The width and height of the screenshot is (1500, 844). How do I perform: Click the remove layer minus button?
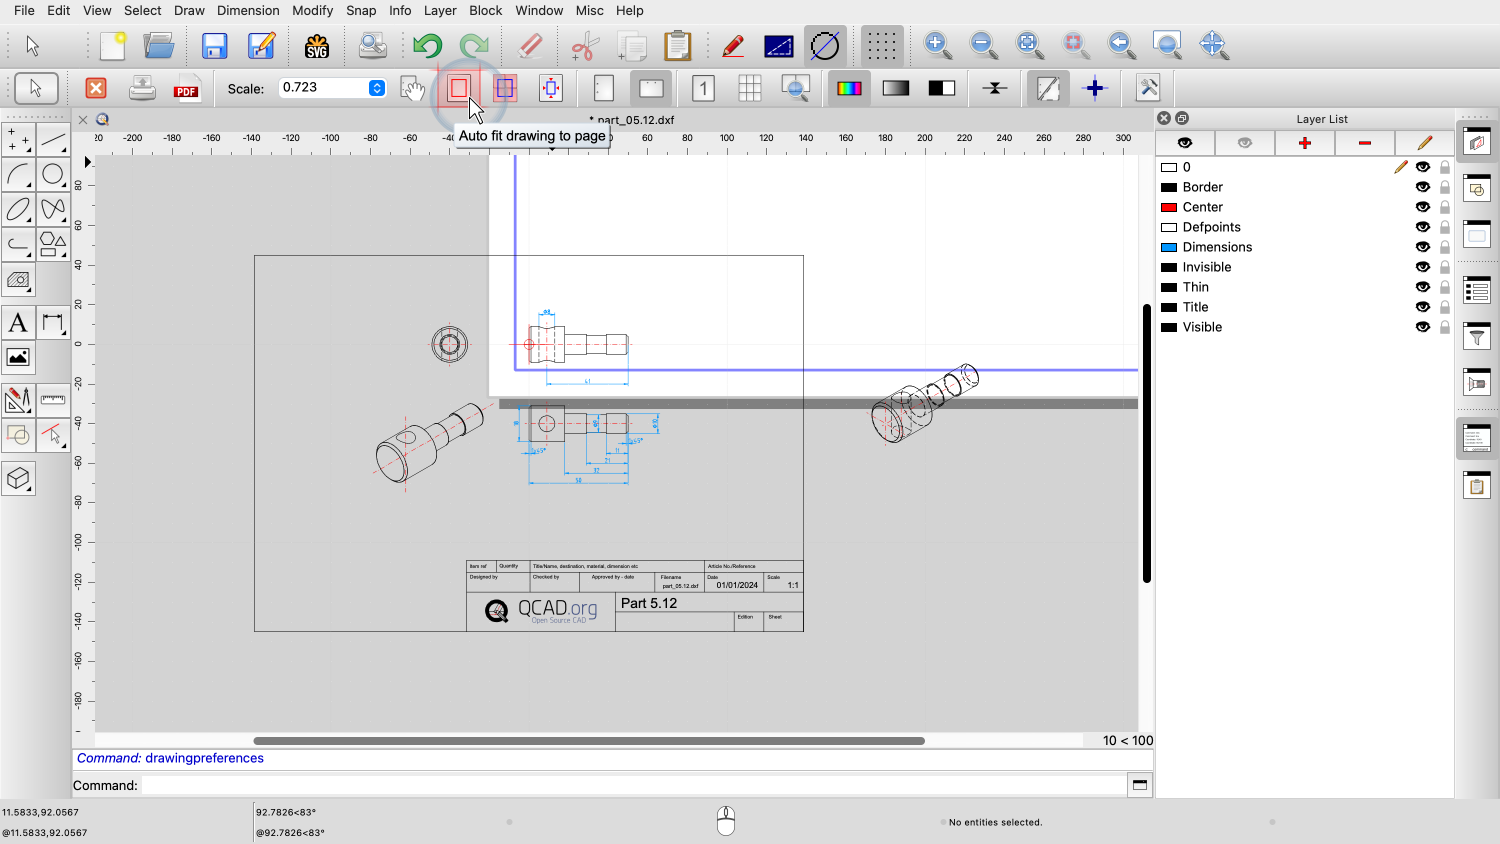pos(1364,143)
